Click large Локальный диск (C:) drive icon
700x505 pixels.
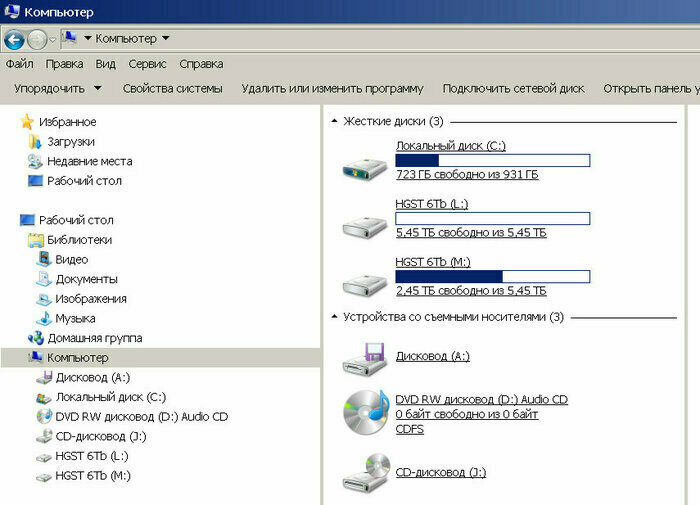point(365,168)
